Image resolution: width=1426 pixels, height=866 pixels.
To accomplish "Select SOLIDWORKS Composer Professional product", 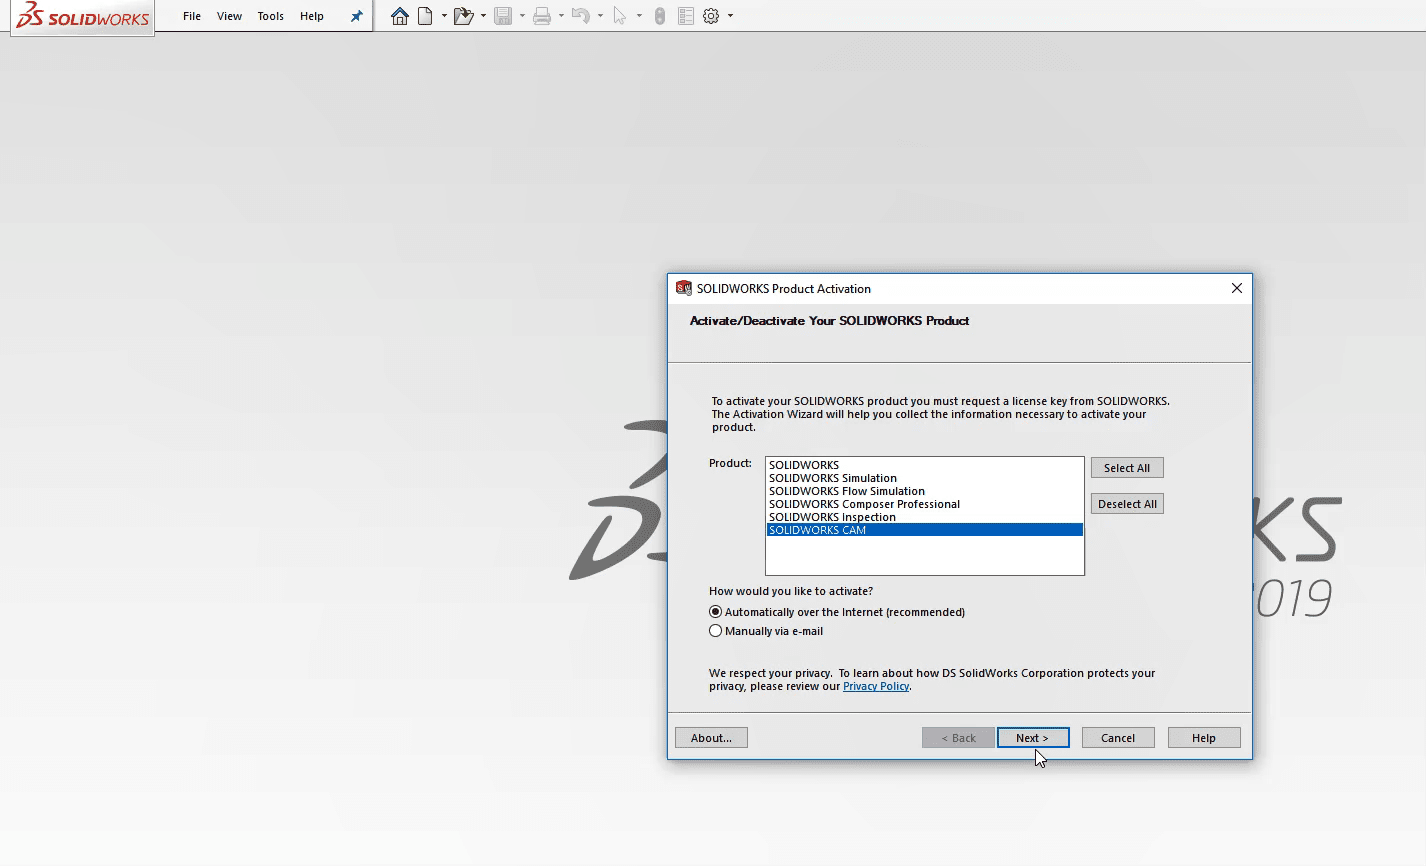I will coord(924,504).
